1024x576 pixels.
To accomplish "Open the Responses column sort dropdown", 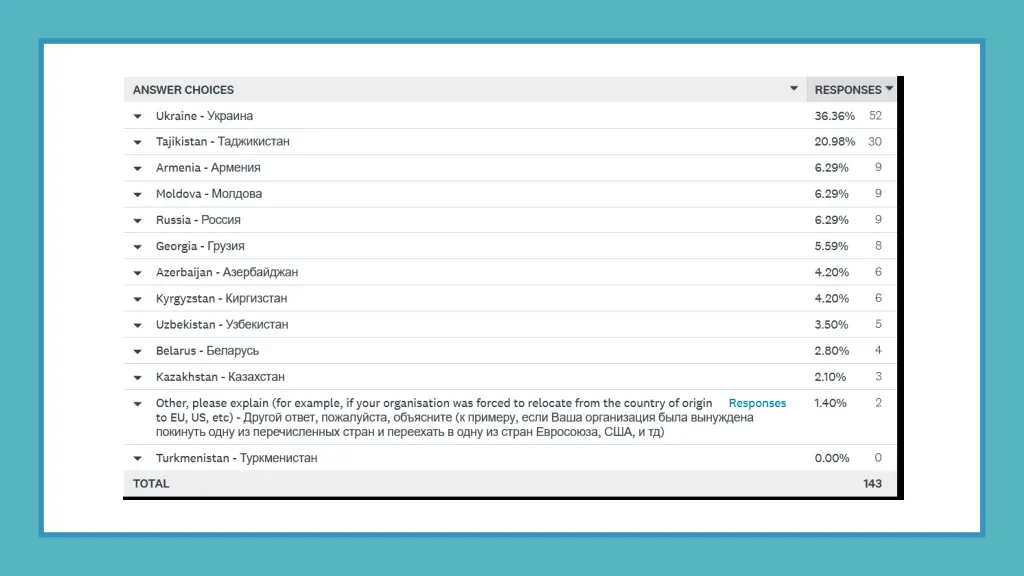I will pyautogui.click(x=889, y=89).
